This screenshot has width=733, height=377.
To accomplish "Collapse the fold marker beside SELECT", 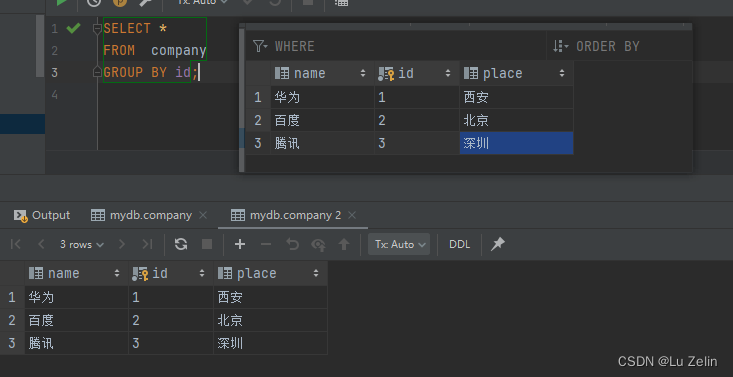I will 97,29.
